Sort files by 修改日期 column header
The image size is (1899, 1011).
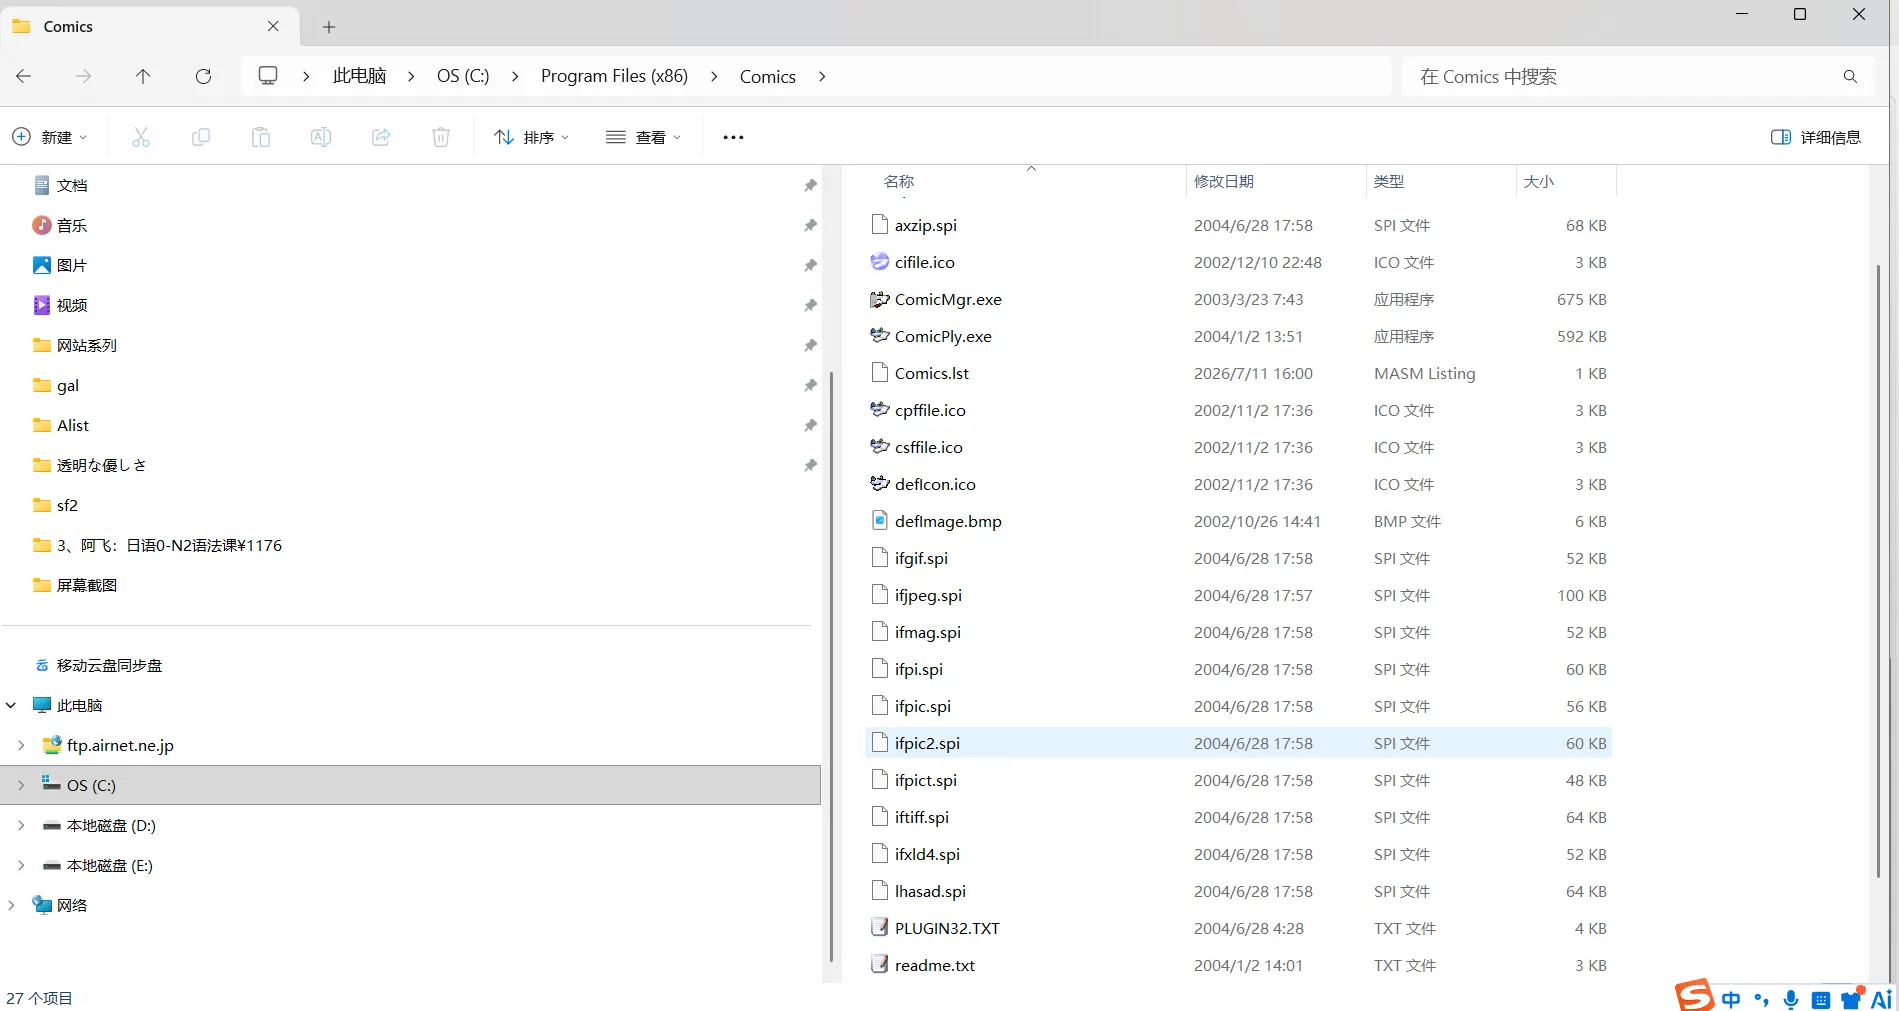click(x=1224, y=181)
